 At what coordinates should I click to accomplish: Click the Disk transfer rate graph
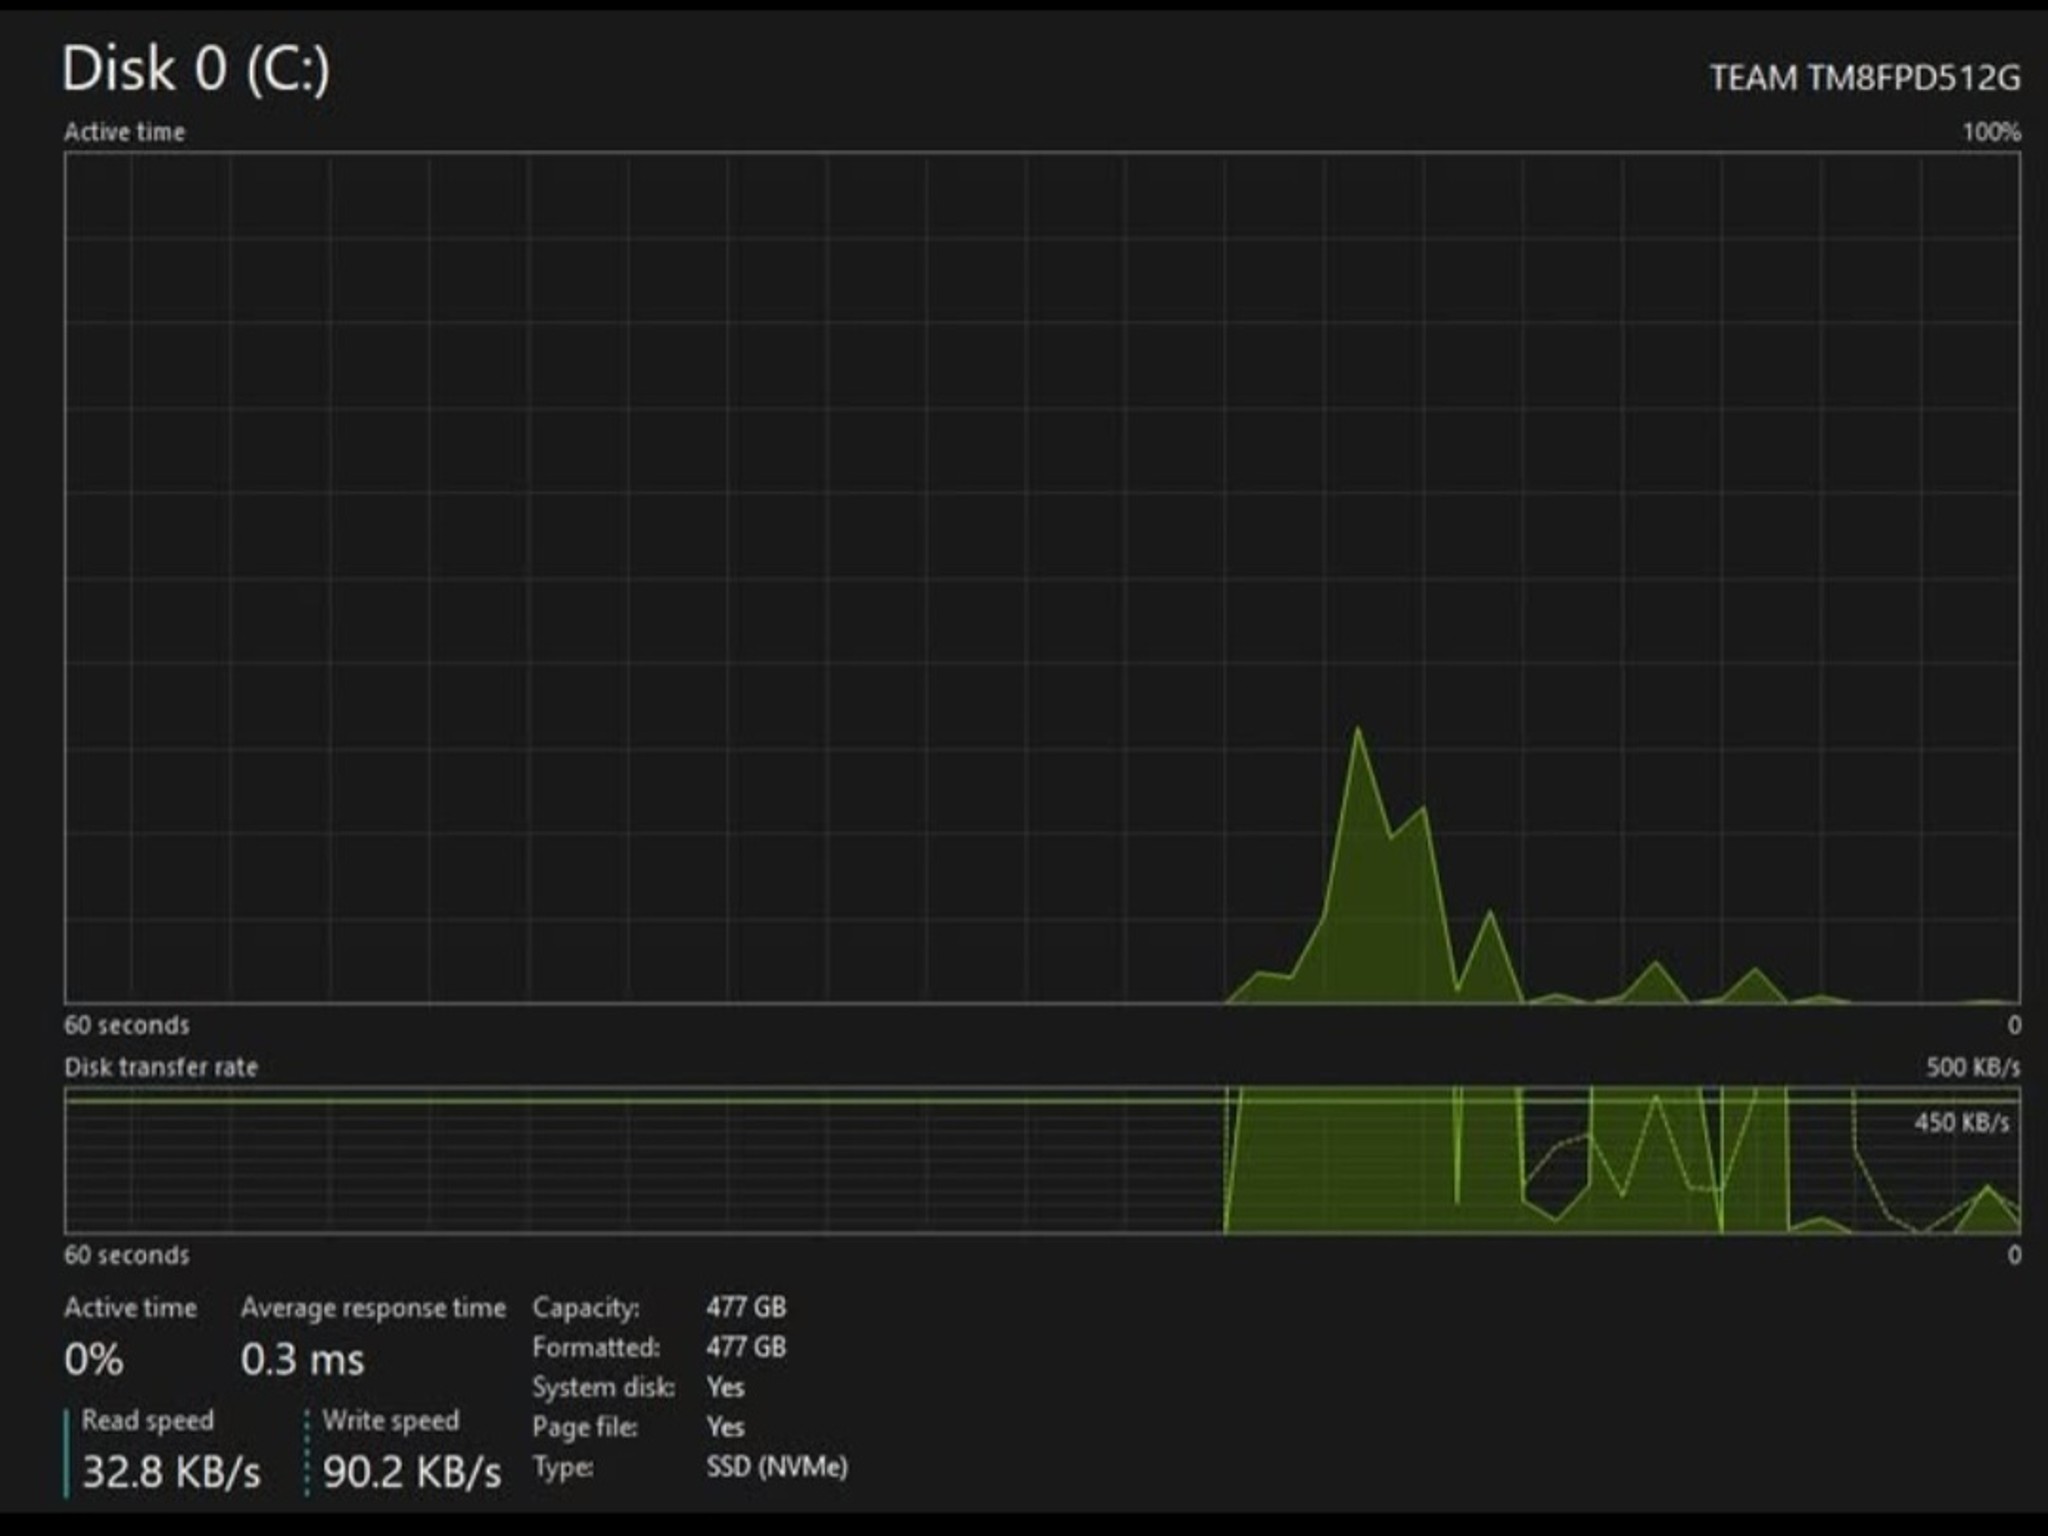[1042, 1160]
